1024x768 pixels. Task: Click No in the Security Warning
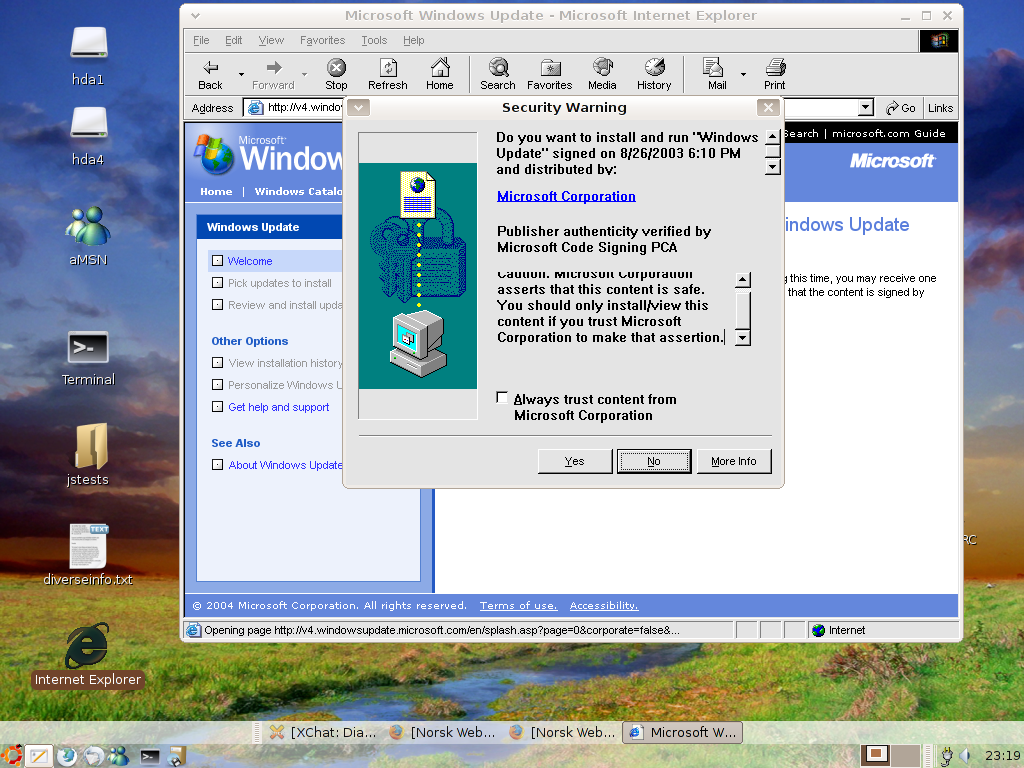654,461
